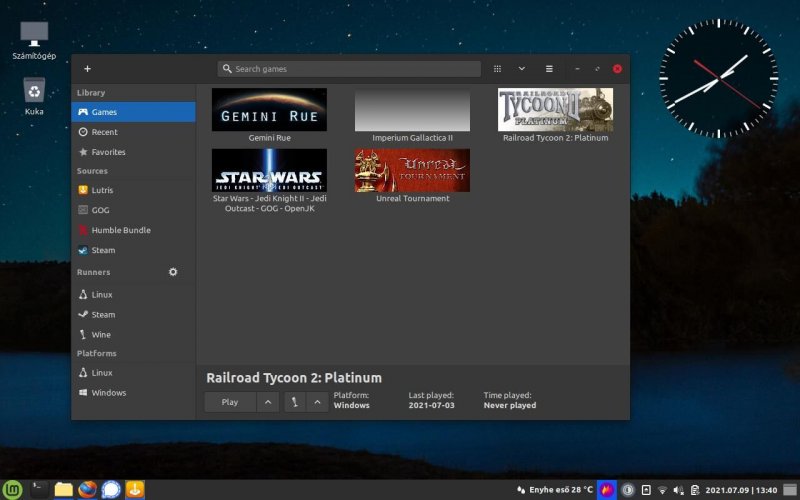Expand the arrow beside the Play button
Screen dimensions: 800x500
pos(268,402)
